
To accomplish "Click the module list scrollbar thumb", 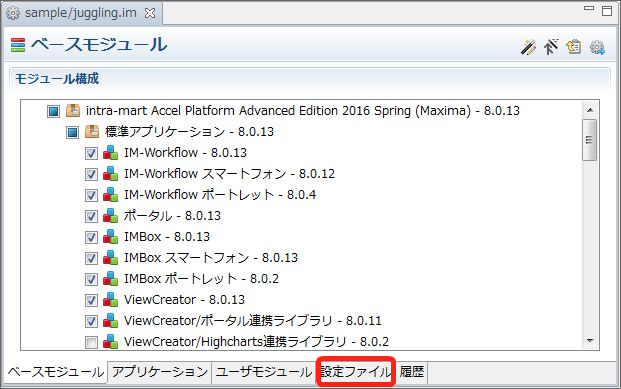I will (x=590, y=140).
